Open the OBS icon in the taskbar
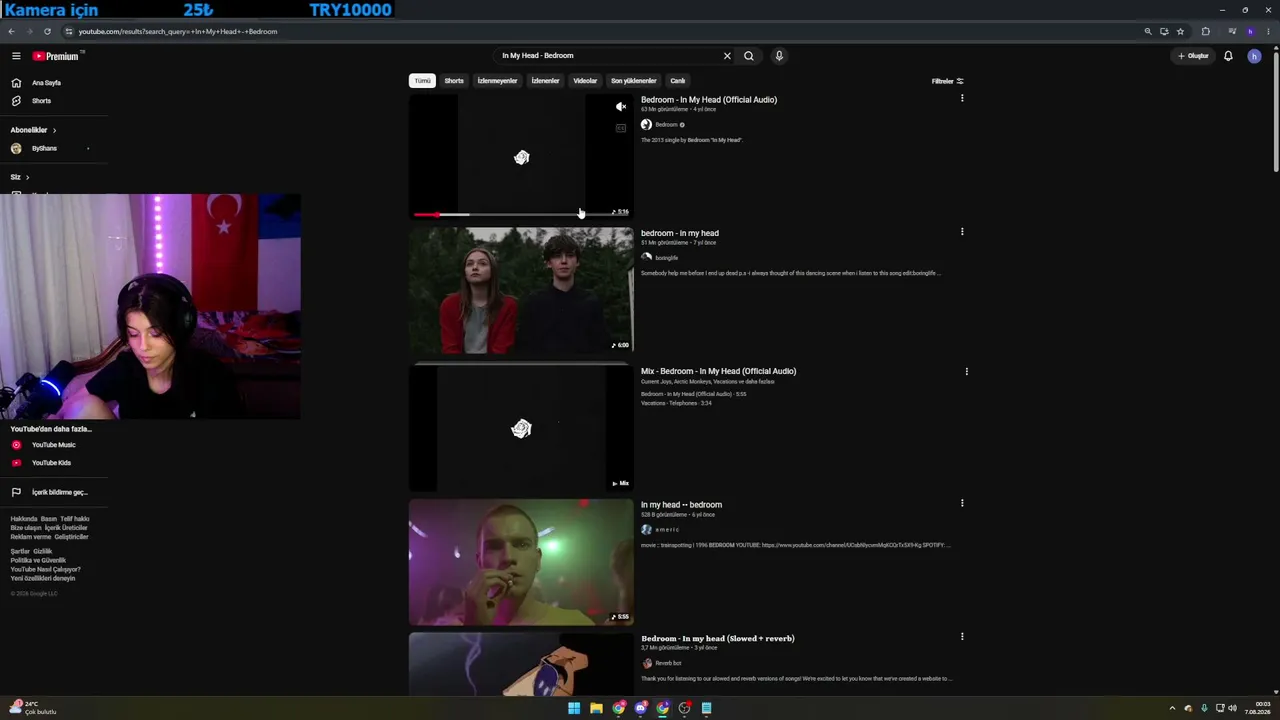Viewport: 1280px width, 720px height. 685,708
